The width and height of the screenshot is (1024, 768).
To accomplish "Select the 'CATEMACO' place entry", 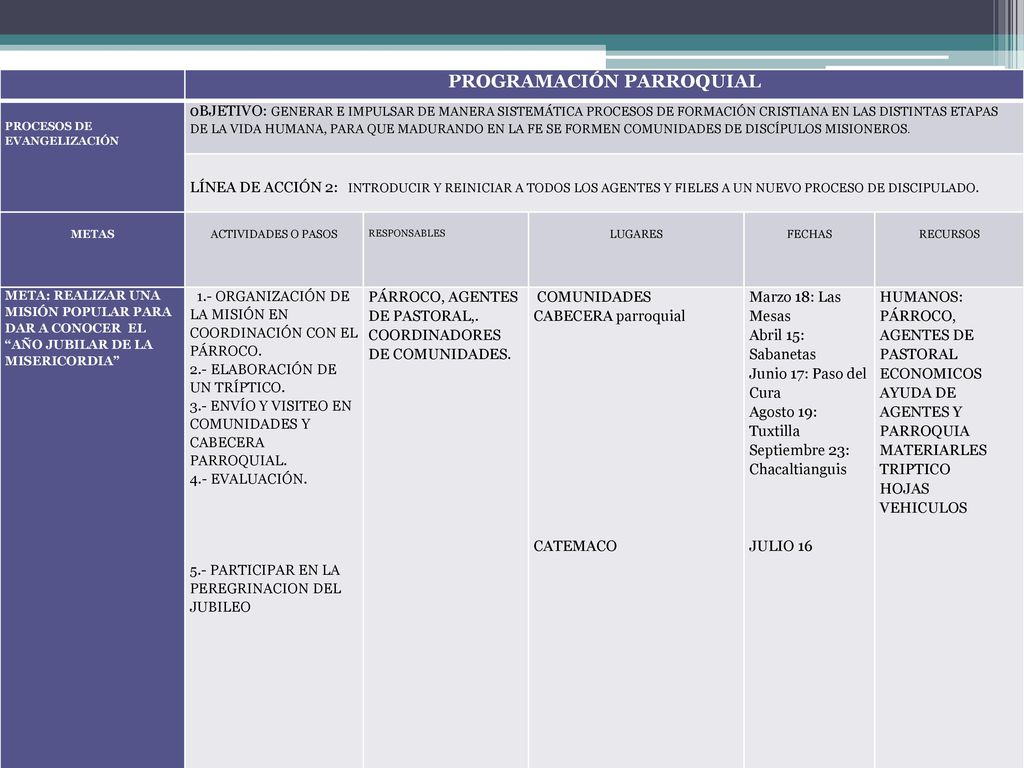I will 575,546.
